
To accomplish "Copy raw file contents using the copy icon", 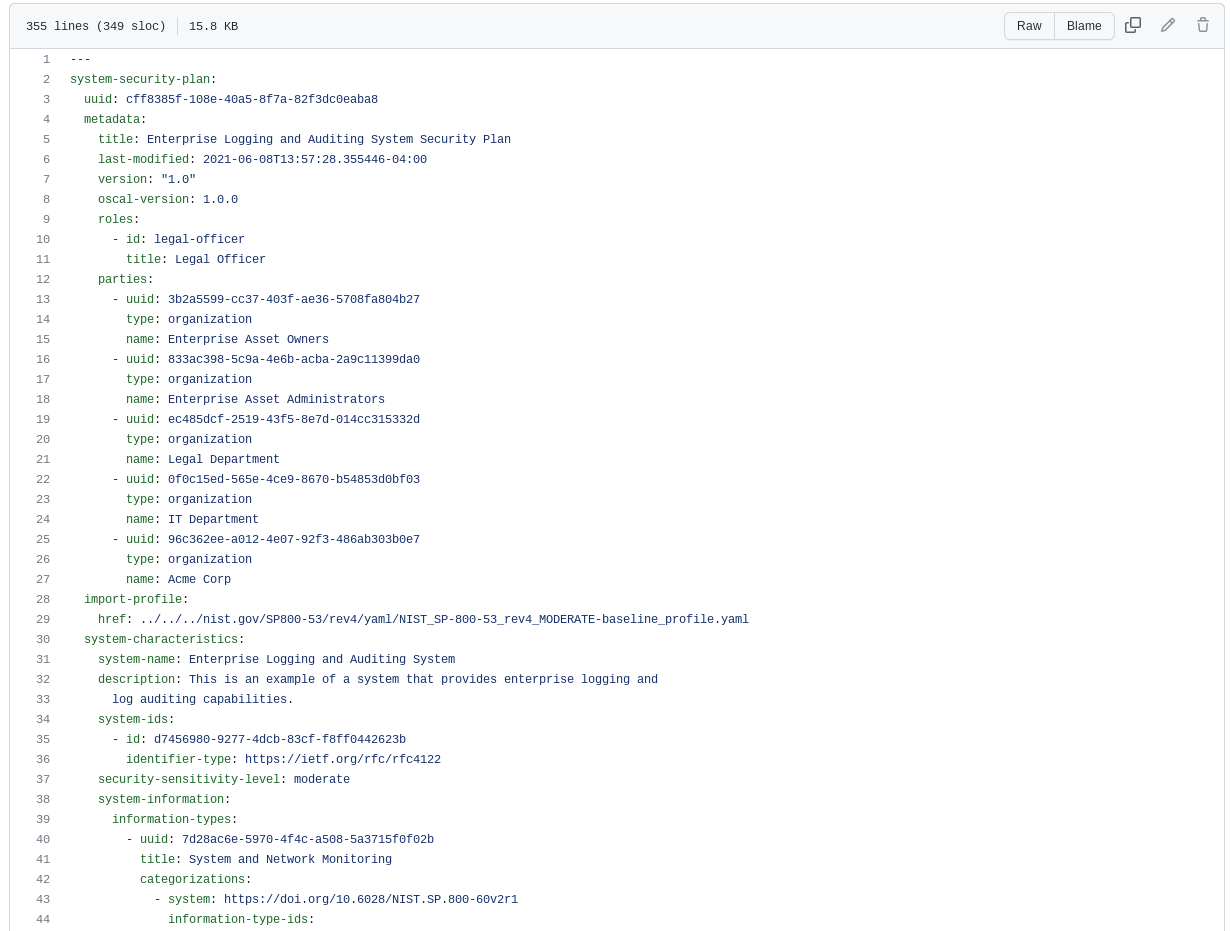I will [1133, 25].
